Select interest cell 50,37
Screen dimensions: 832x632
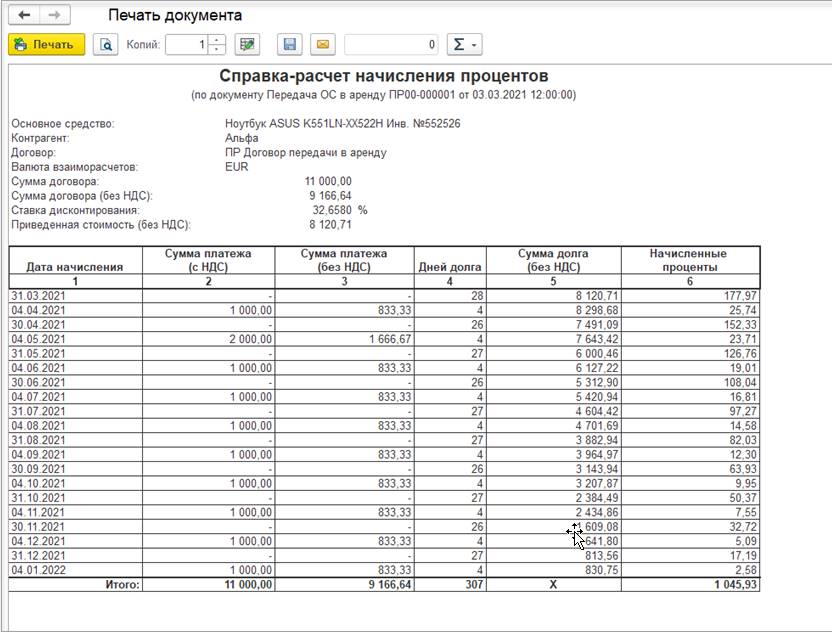tap(690, 498)
